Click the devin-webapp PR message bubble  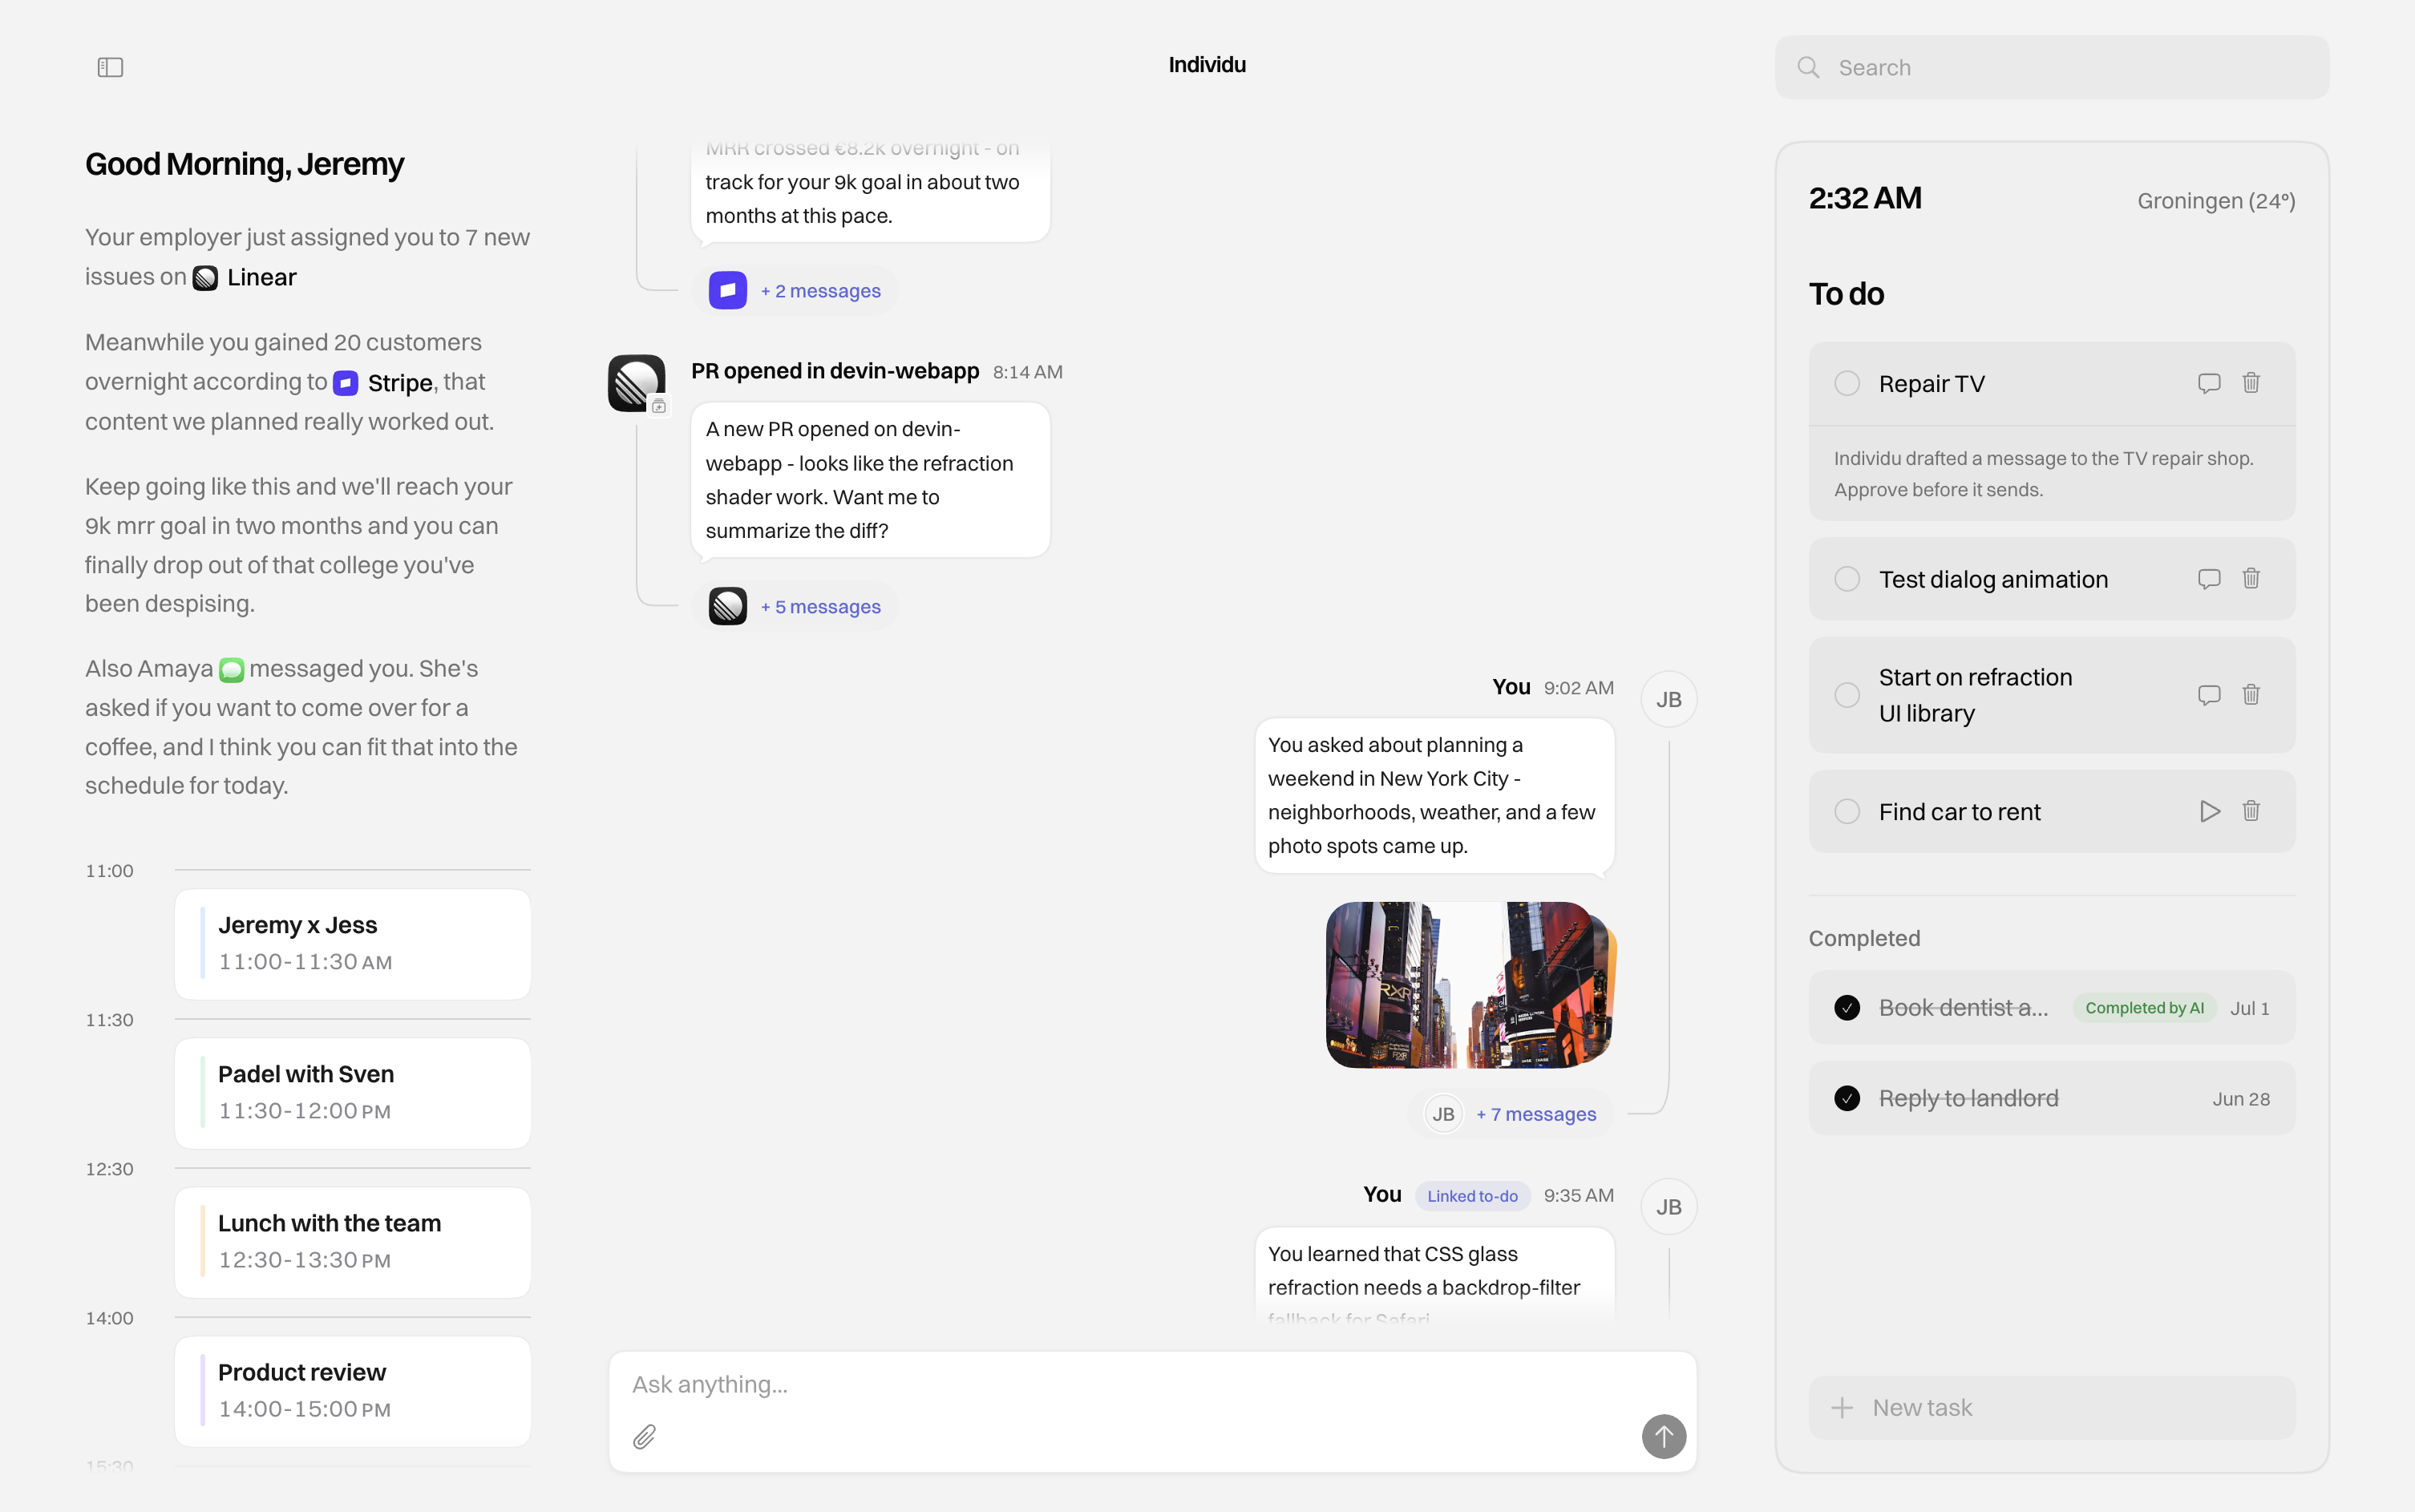click(x=870, y=480)
